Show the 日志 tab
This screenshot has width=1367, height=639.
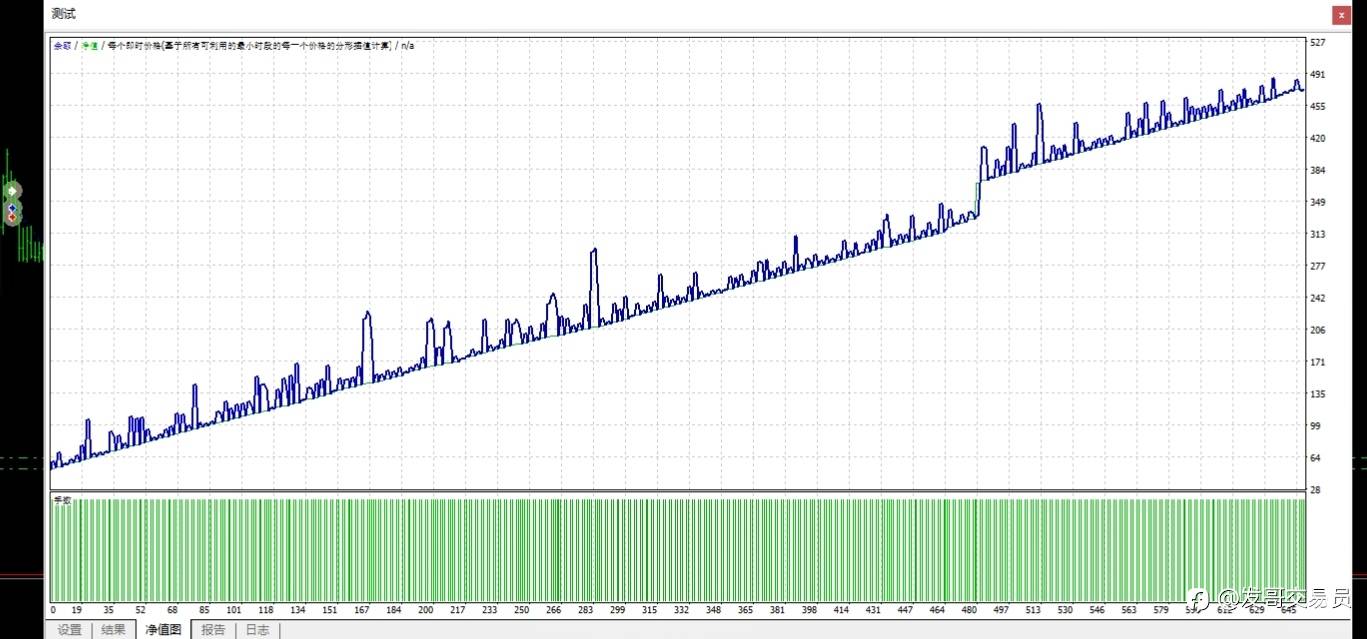257,630
